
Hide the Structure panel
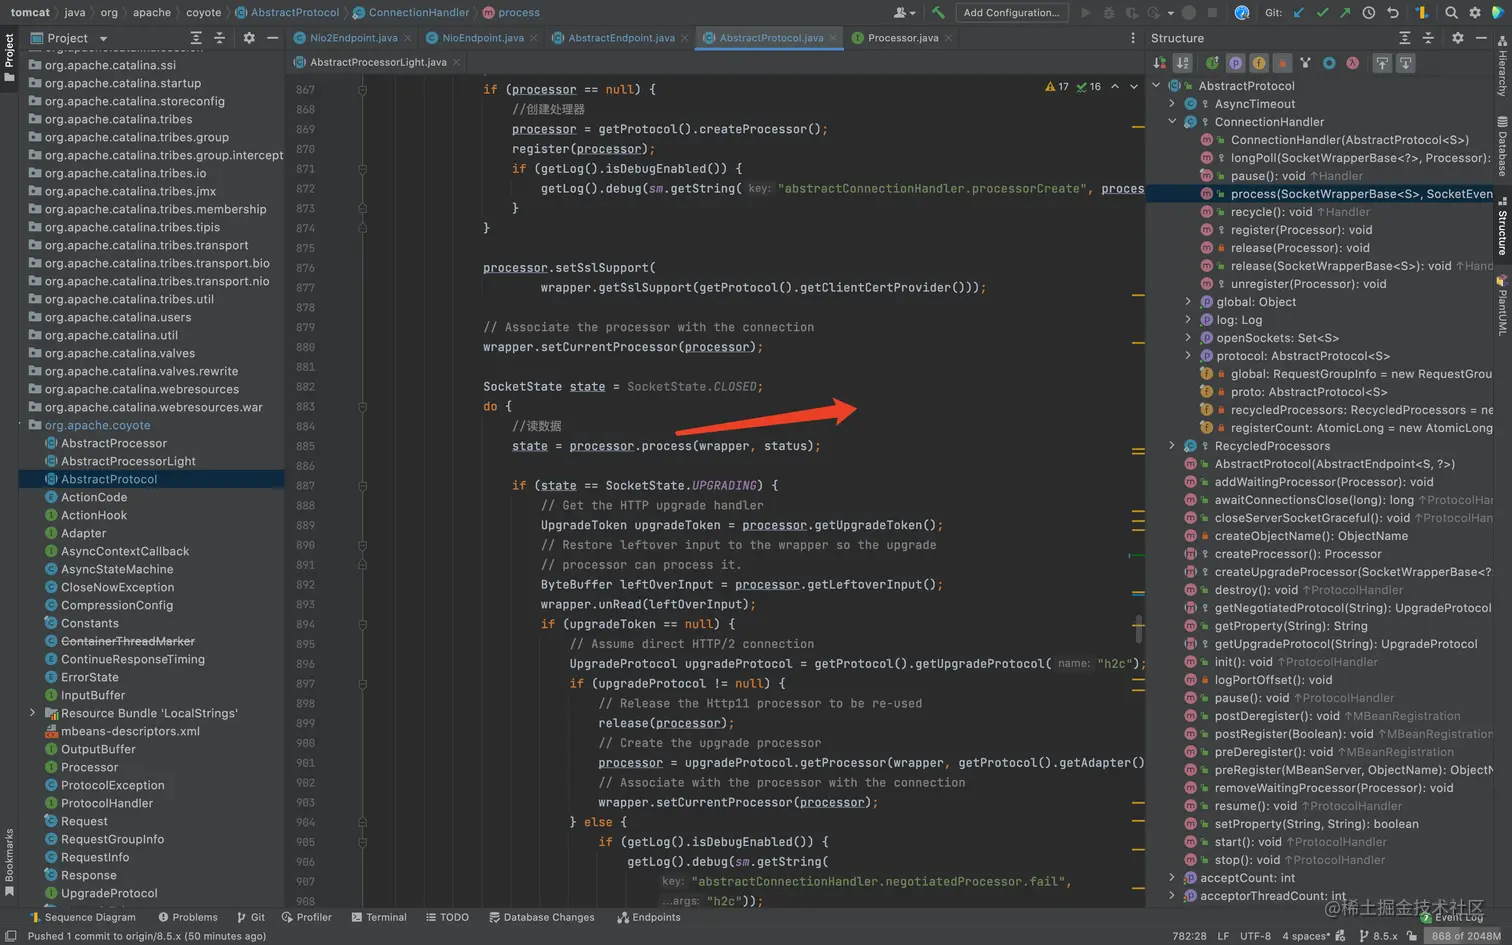[x=1481, y=38]
